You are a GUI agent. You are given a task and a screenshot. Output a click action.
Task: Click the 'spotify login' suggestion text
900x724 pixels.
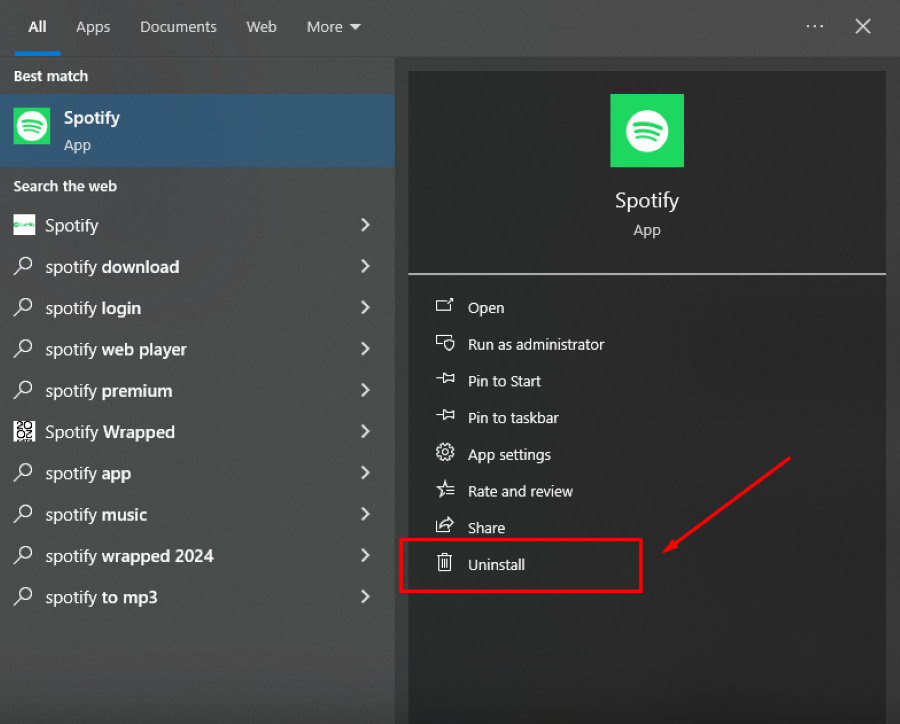[93, 308]
